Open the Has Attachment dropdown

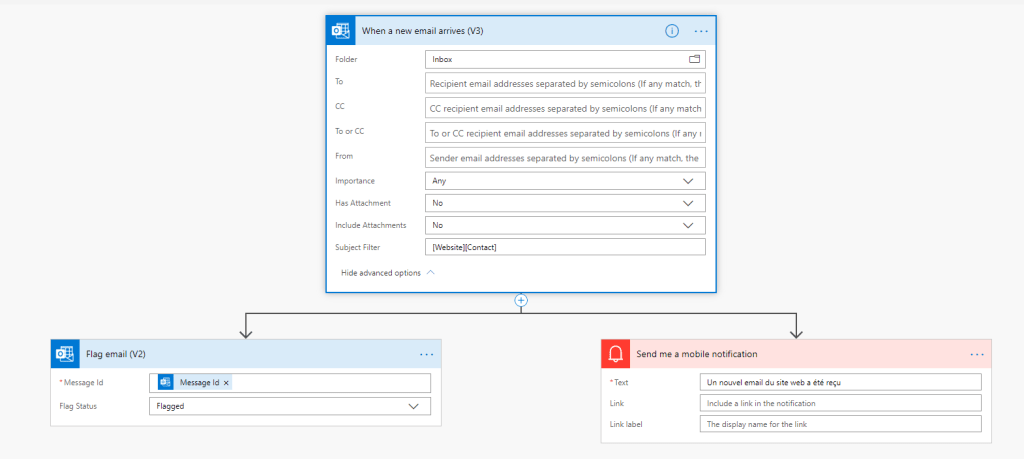click(x=687, y=203)
